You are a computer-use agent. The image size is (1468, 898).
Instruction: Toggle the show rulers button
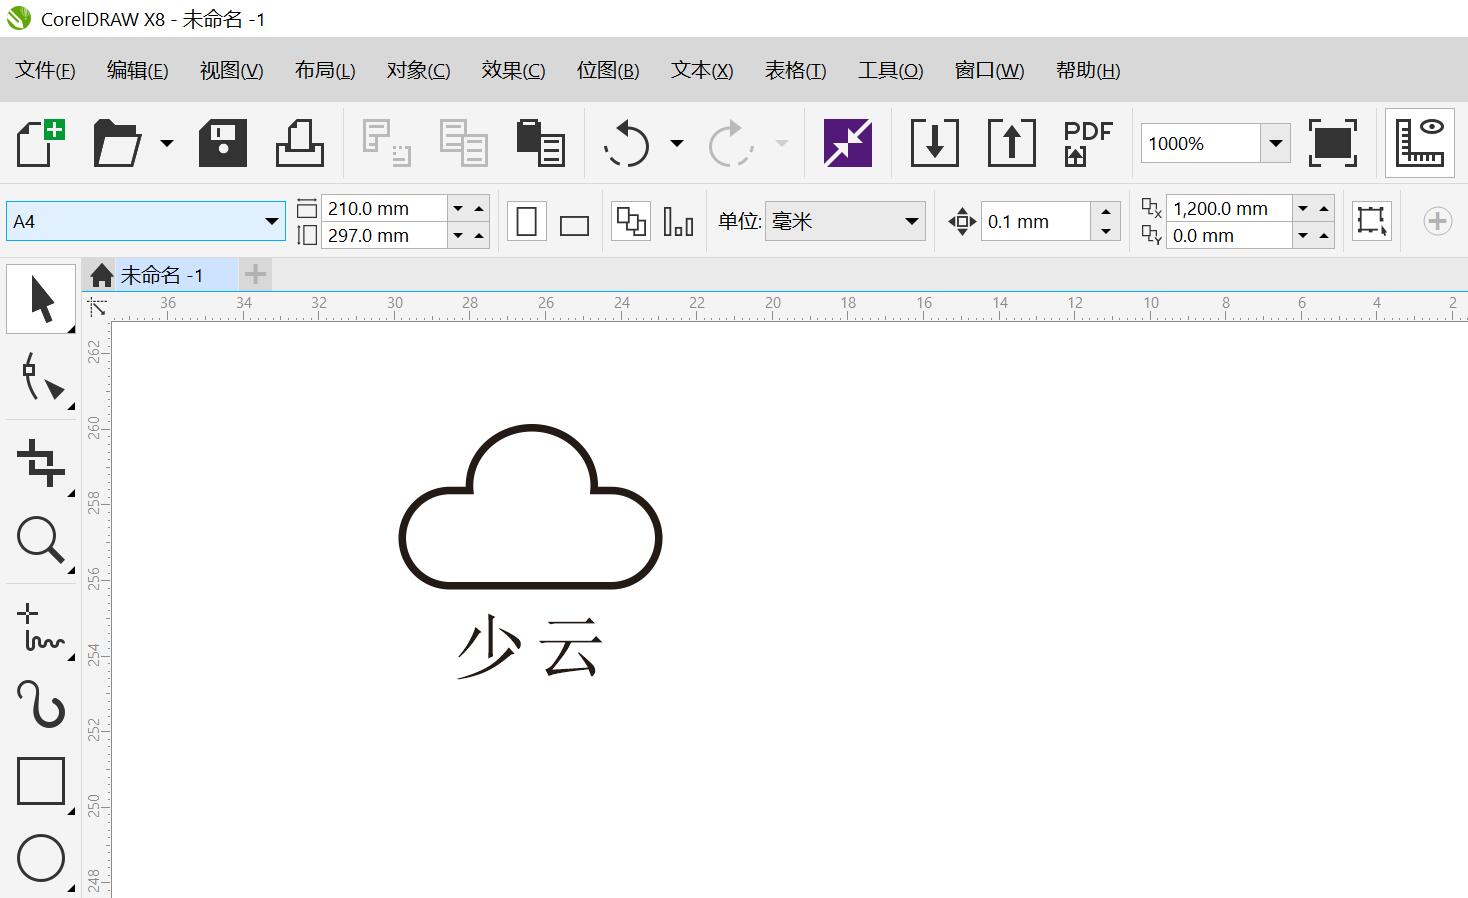point(1419,143)
